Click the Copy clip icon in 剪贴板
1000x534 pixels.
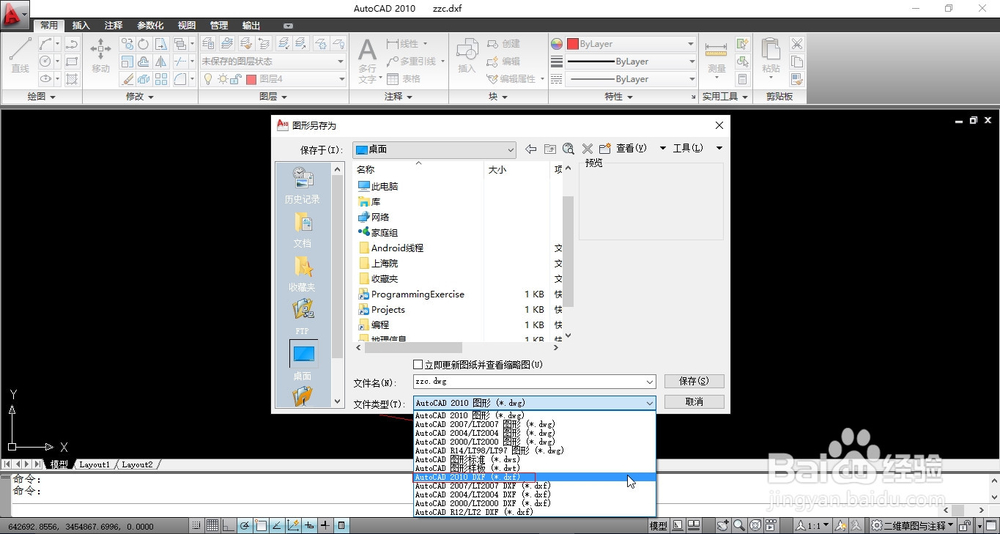[x=797, y=61]
